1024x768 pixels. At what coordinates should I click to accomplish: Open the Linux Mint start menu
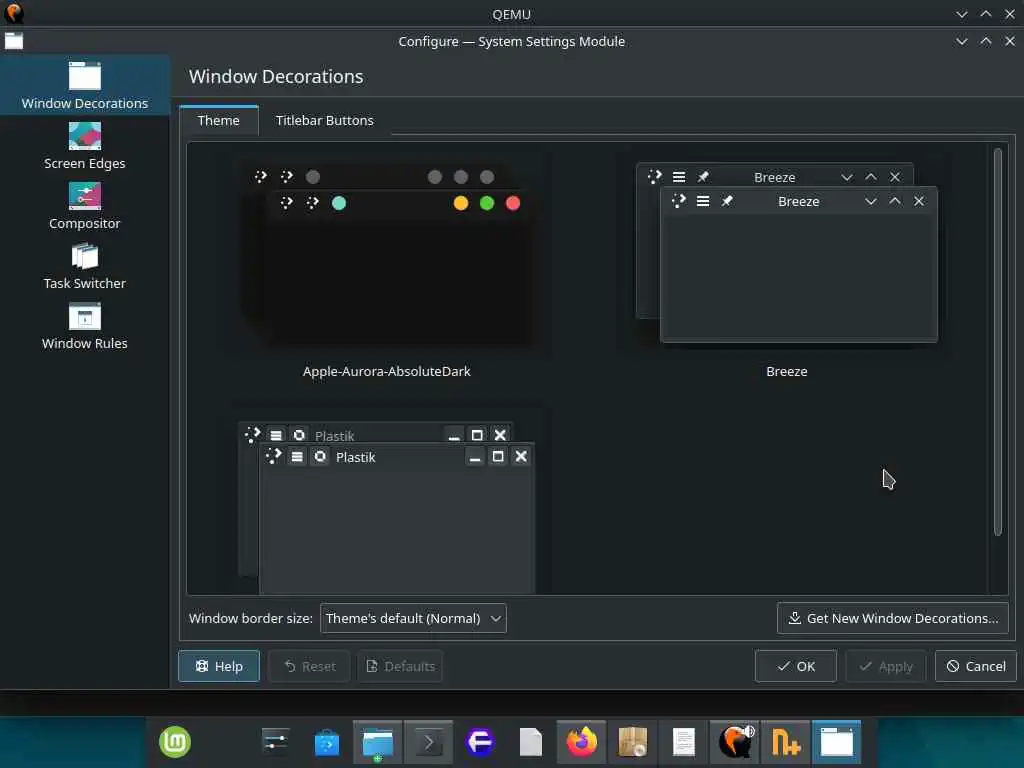(x=175, y=742)
